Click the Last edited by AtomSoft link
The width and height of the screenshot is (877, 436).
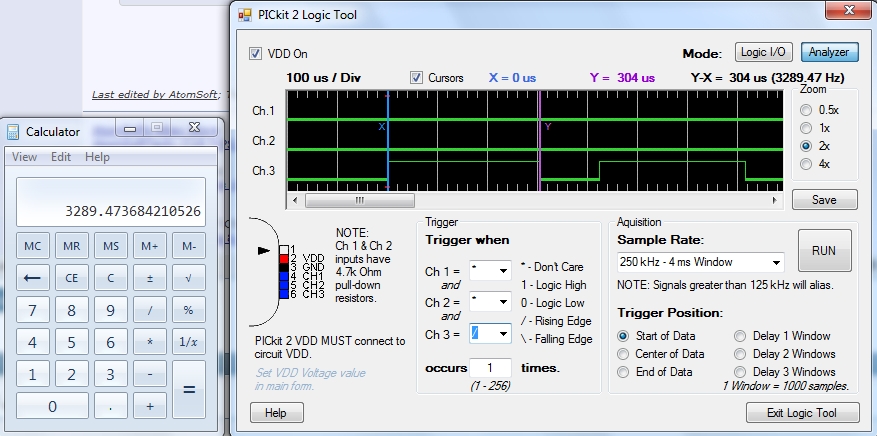pyautogui.click(x=155, y=94)
